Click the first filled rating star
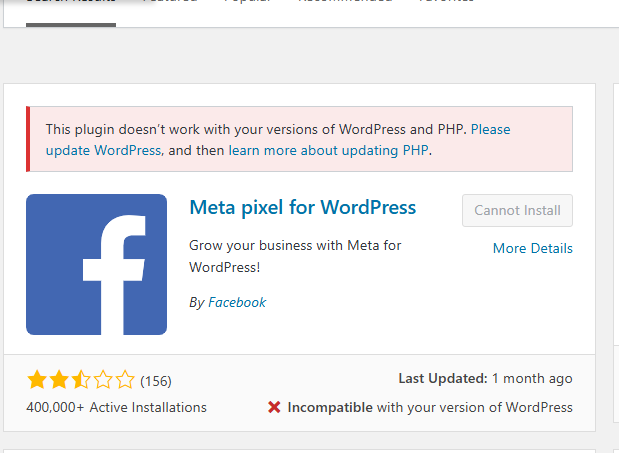Screen dimensions: 619x453 pyautogui.click(x=37, y=380)
